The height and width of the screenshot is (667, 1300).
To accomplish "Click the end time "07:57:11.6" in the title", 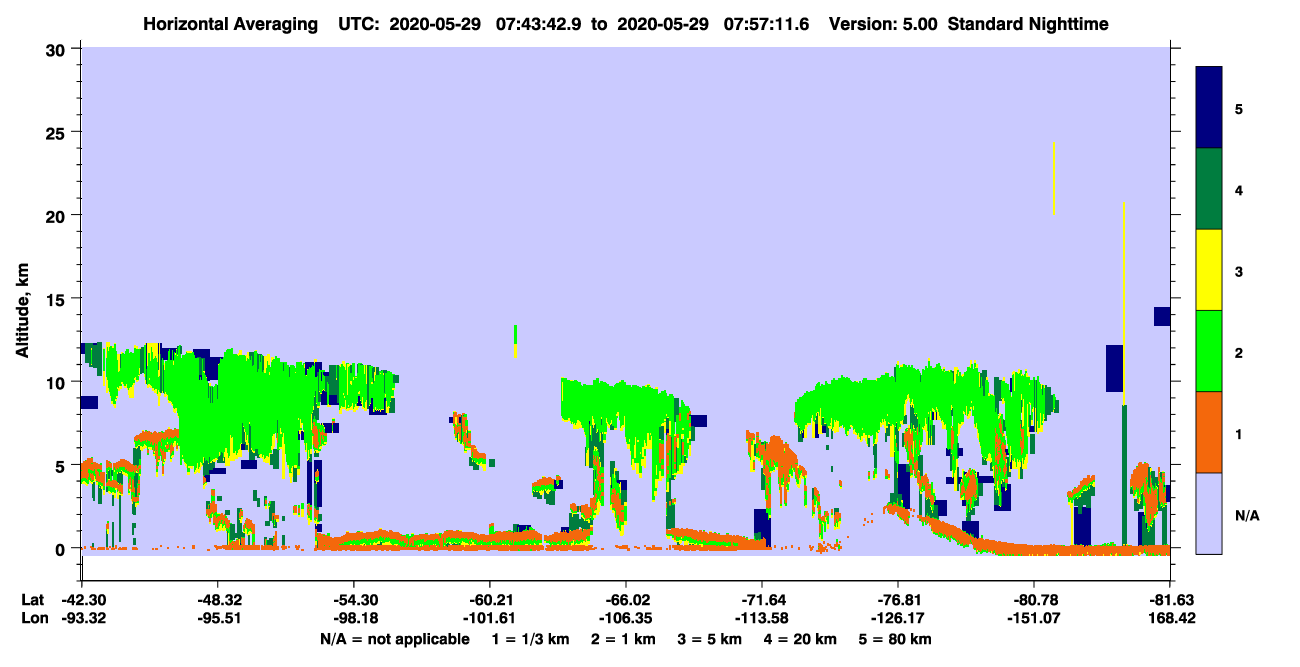I will pyautogui.click(x=765, y=23).
